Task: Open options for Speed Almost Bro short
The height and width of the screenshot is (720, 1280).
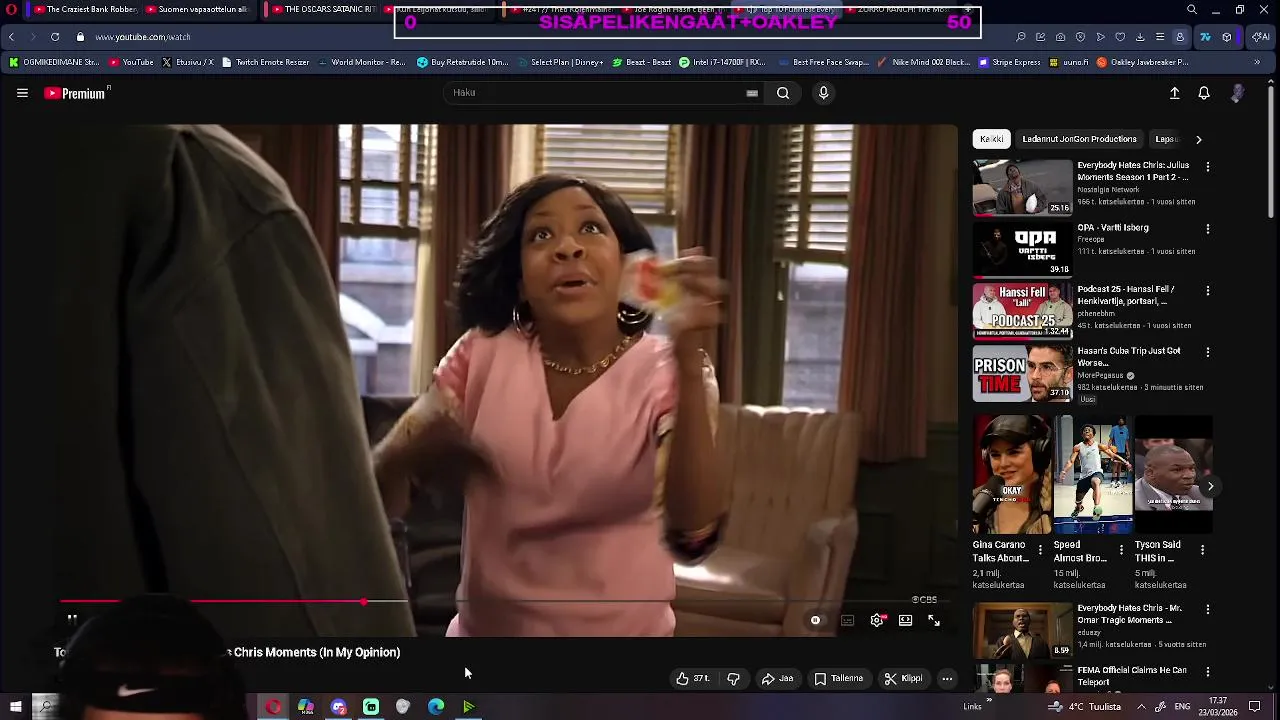Action: 1121,550
